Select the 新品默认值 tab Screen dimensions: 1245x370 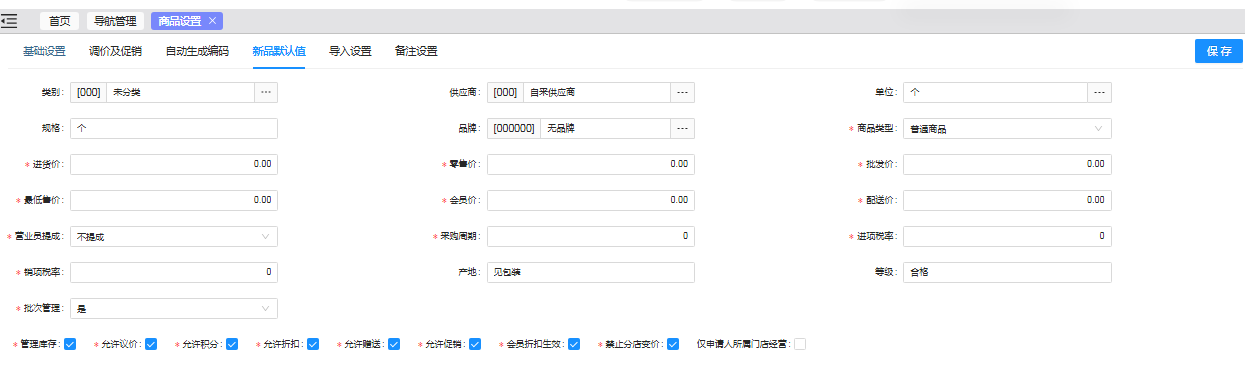tap(278, 51)
